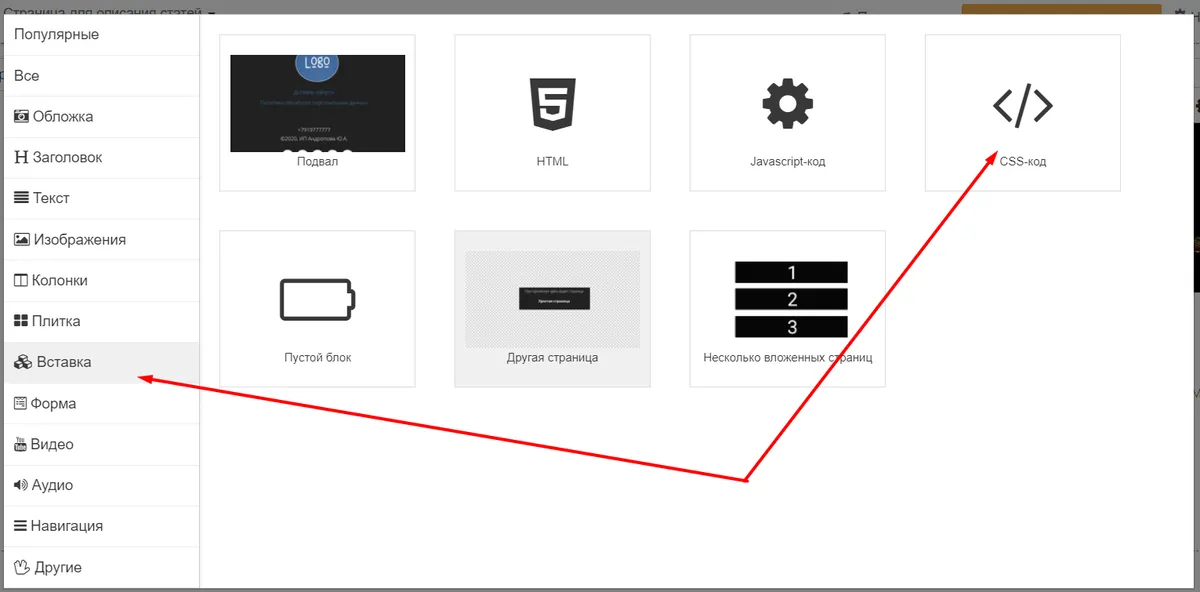Open the Текст category

point(100,199)
